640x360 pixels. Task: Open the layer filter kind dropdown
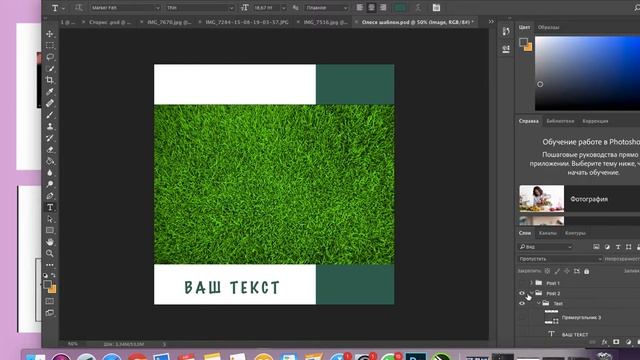tap(546, 247)
